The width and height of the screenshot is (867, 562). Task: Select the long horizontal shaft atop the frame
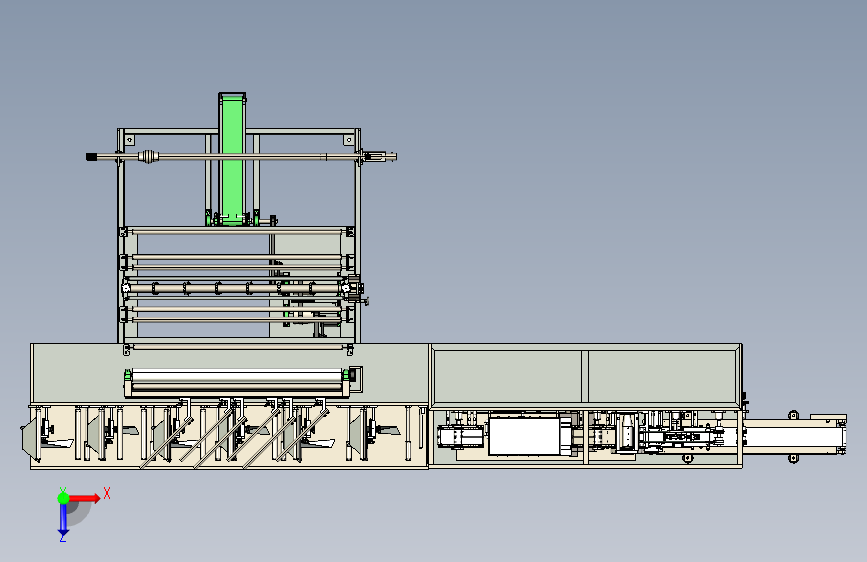click(x=241, y=157)
